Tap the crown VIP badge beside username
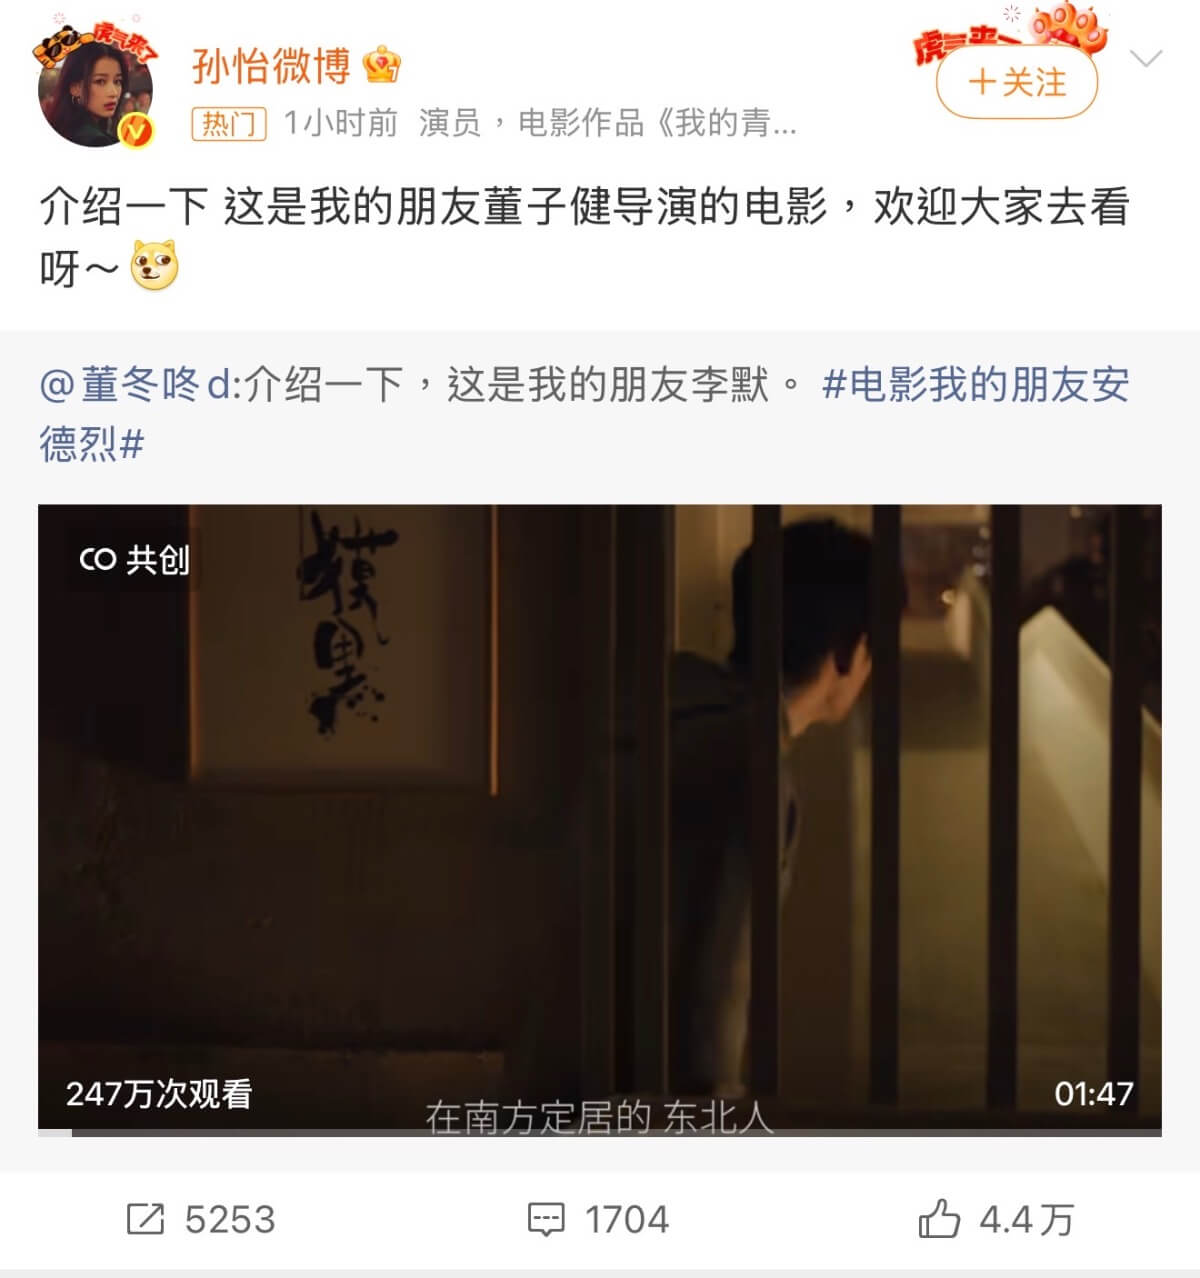This screenshot has height=1278, width=1200. pyautogui.click(x=382, y=65)
